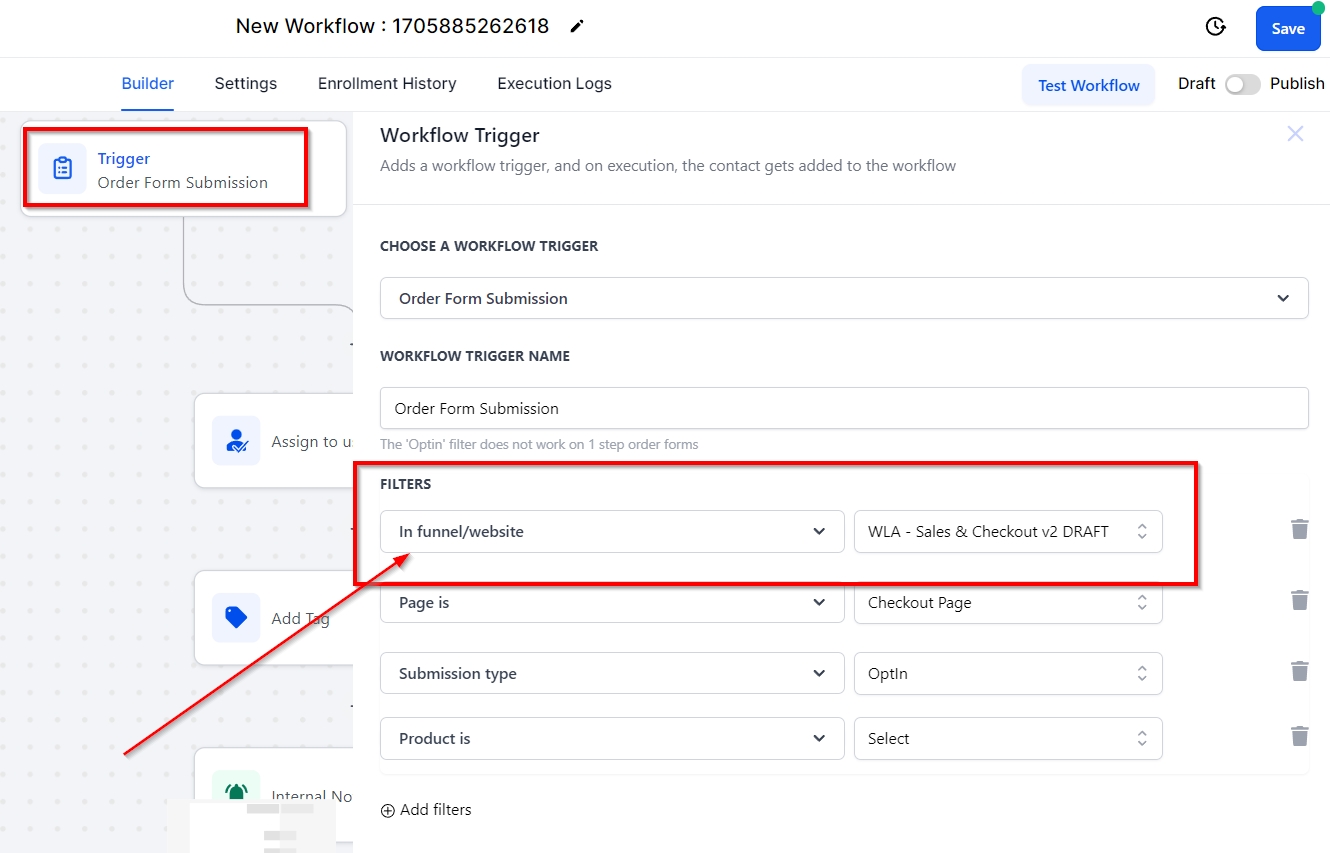
Task: Delete the In funnel/website filter
Action: 1299,529
